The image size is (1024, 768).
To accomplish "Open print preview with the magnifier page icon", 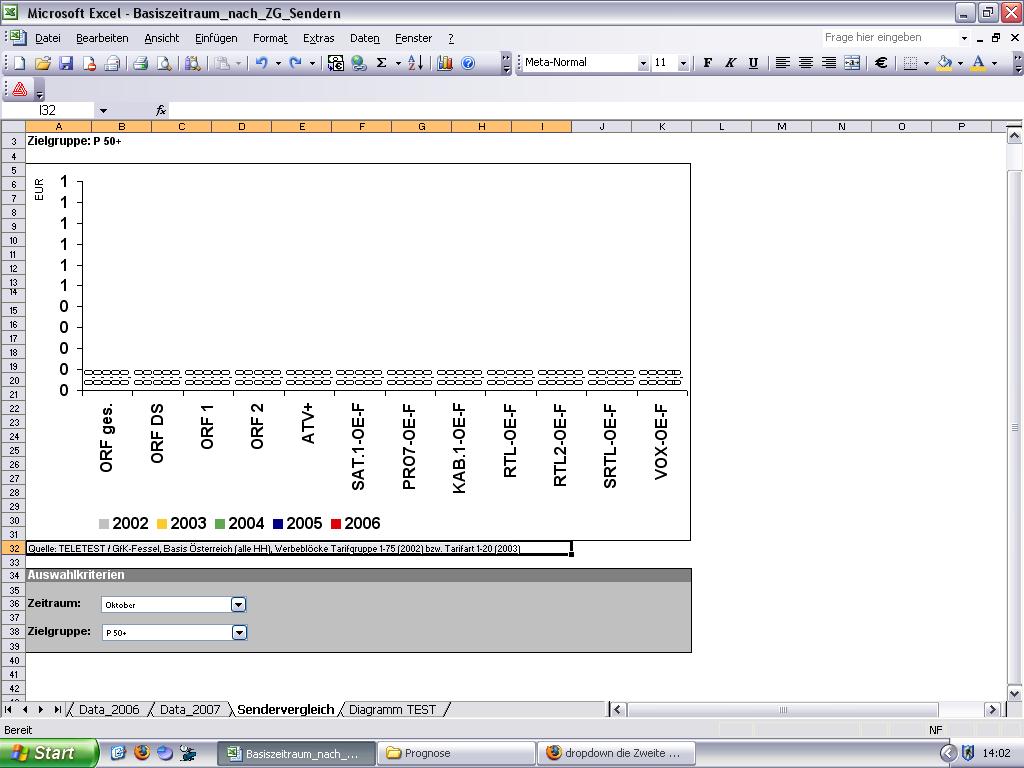I will 164,63.
